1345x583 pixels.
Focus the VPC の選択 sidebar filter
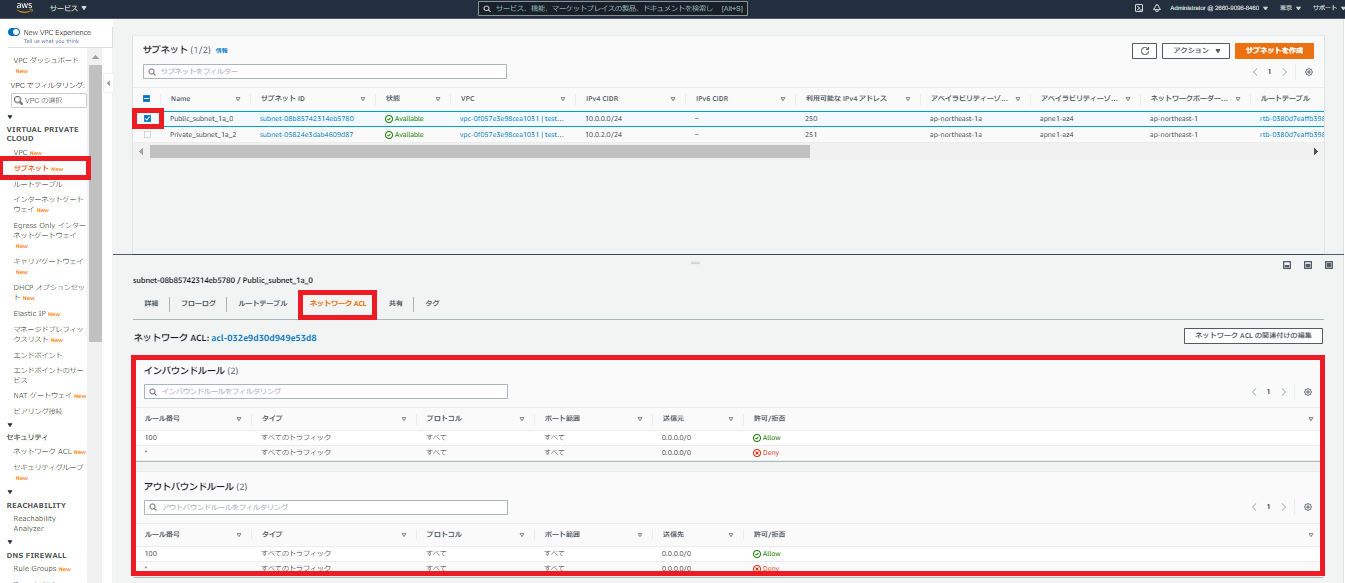pyautogui.click(x=49, y=100)
